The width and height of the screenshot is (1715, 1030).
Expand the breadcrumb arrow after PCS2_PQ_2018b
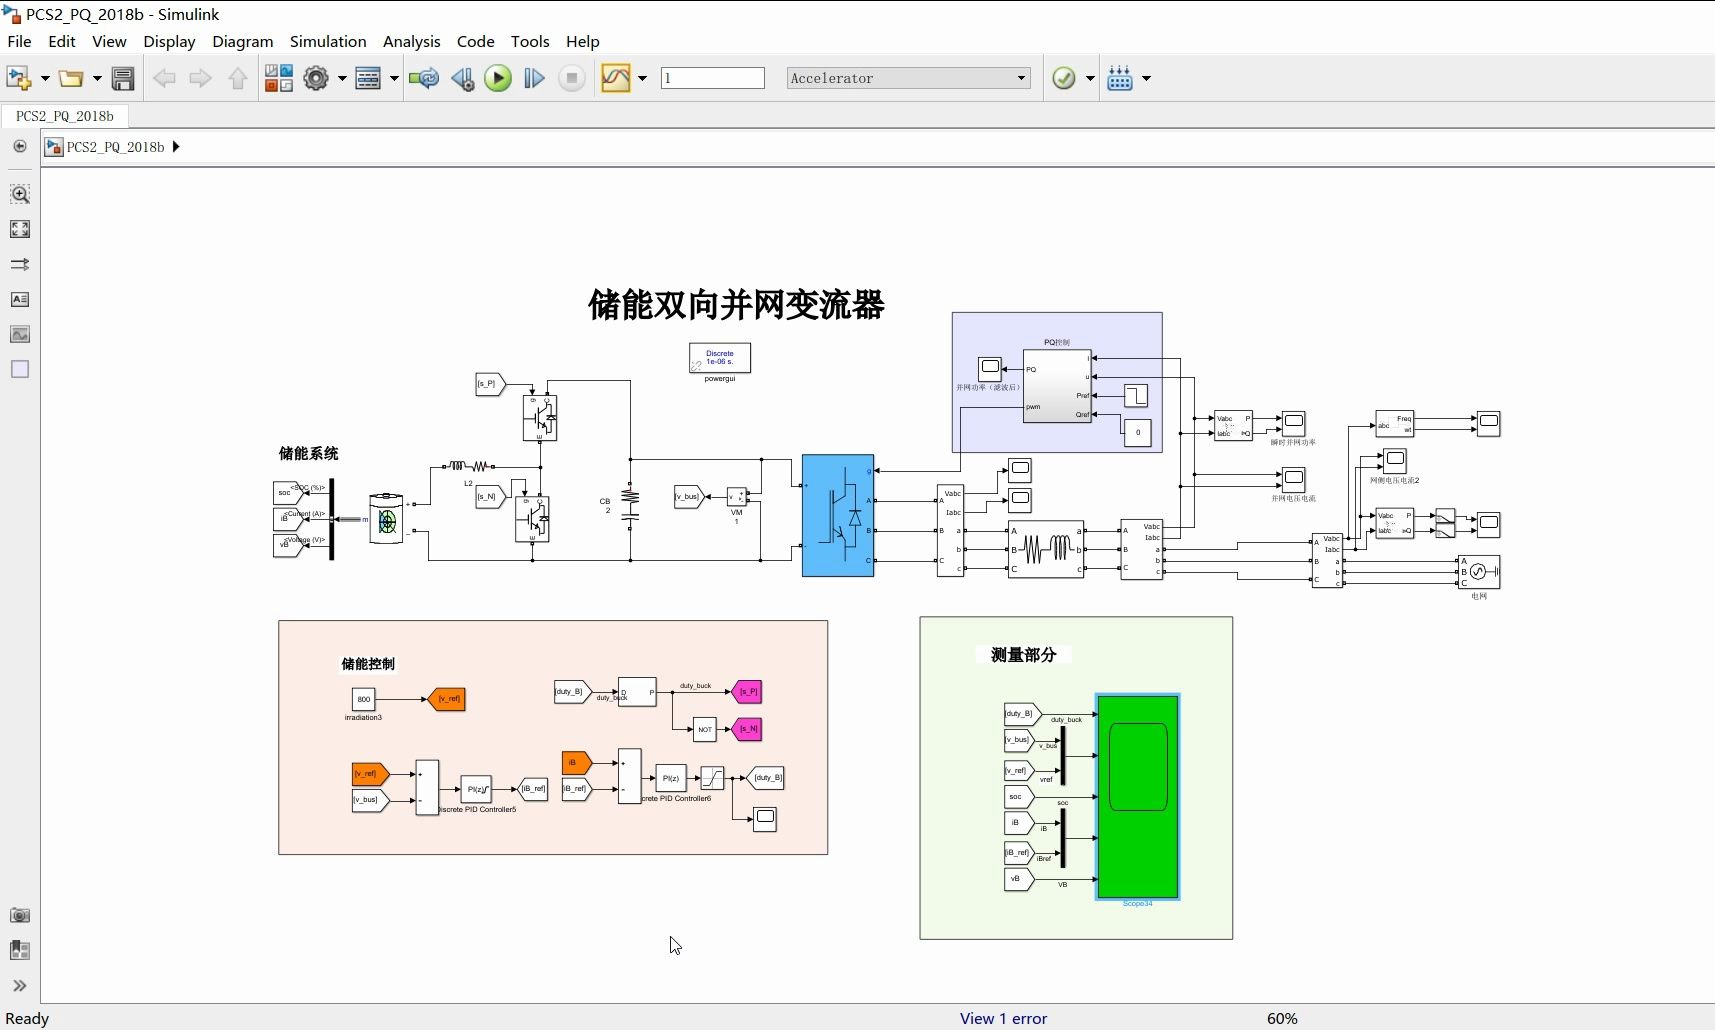176,147
